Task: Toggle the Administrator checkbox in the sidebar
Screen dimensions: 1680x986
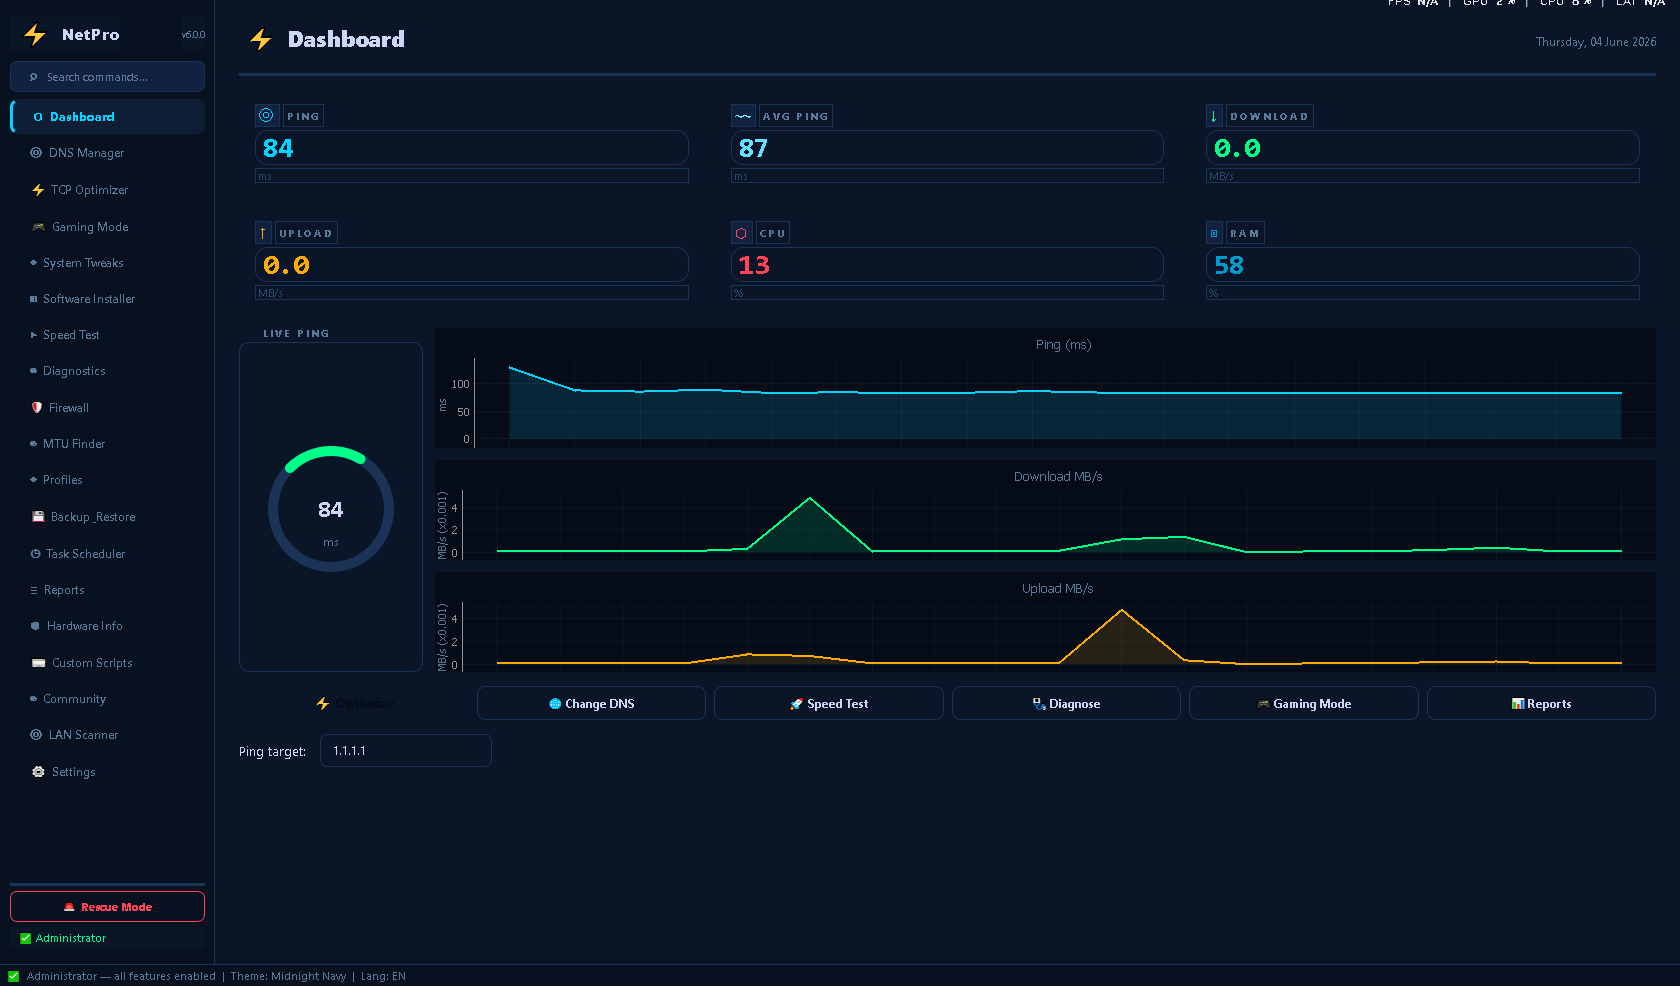Action: tap(26, 938)
